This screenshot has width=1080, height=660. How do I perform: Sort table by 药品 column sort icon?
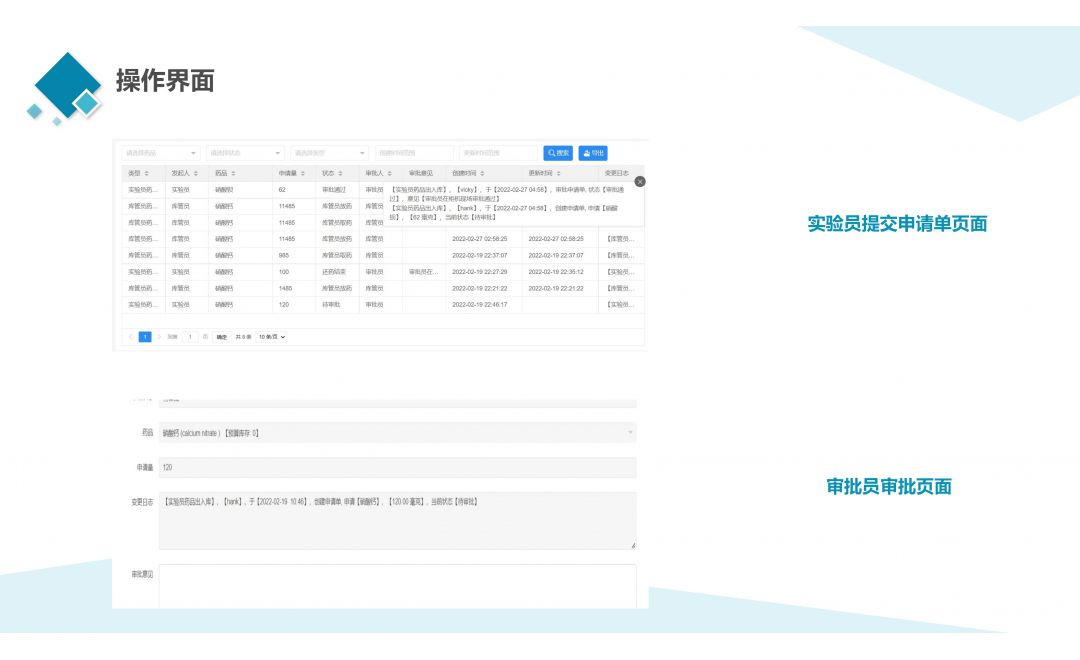point(234,174)
